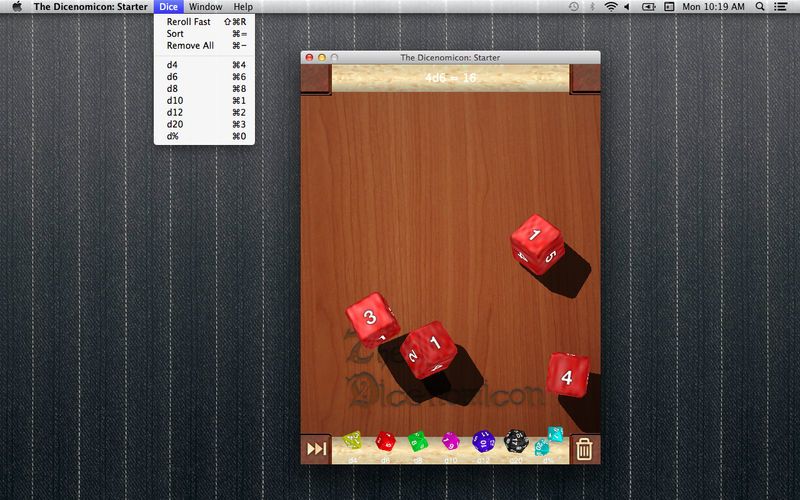Viewport: 800px width, 500px height.
Task: Open the Apple menu
Action: pyautogui.click(x=17, y=7)
